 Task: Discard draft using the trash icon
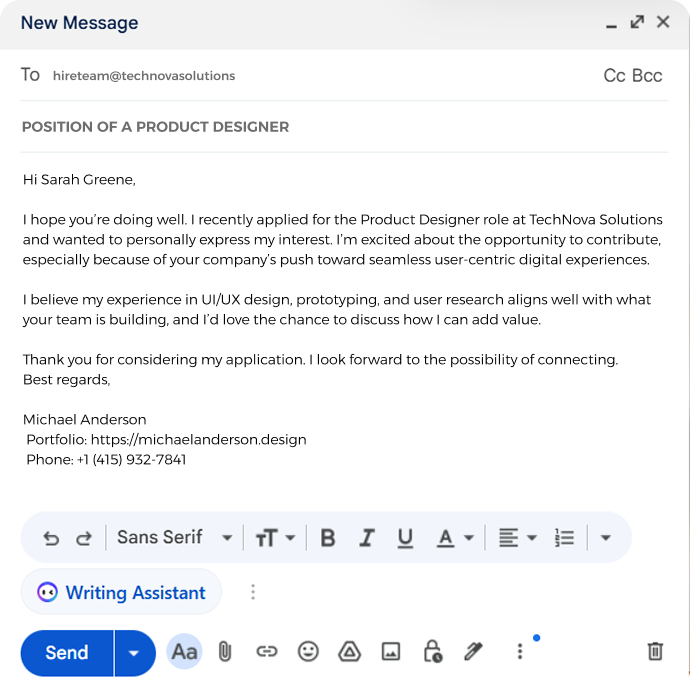tap(655, 651)
